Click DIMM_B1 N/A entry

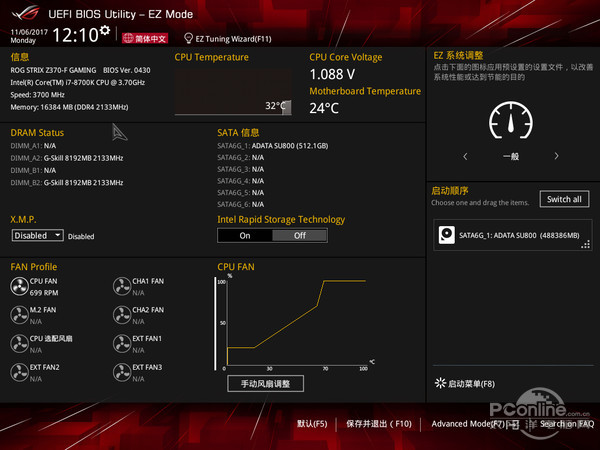pos(33,170)
